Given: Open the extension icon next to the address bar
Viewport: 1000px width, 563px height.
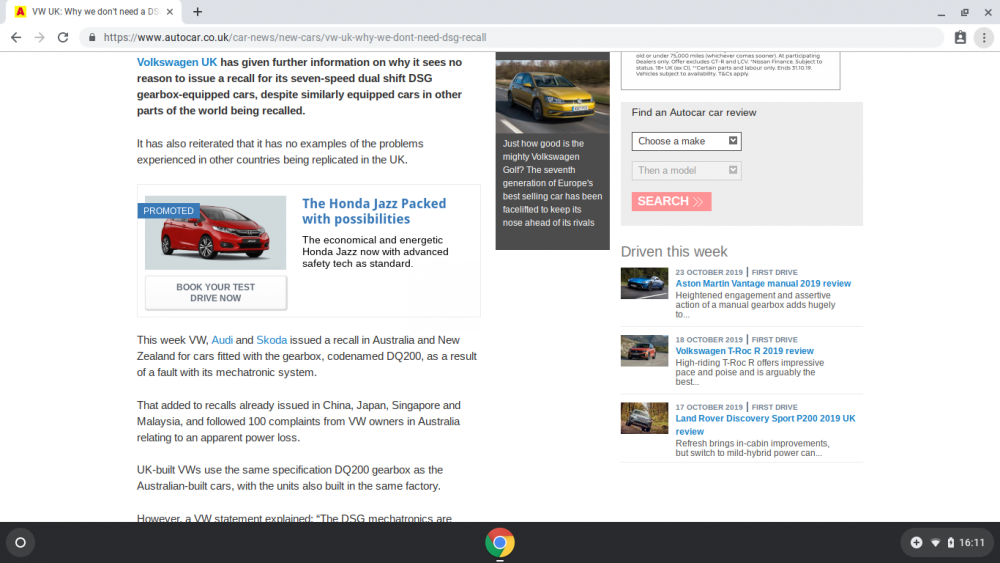Looking at the screenshot, I should (x=960, y=38).
